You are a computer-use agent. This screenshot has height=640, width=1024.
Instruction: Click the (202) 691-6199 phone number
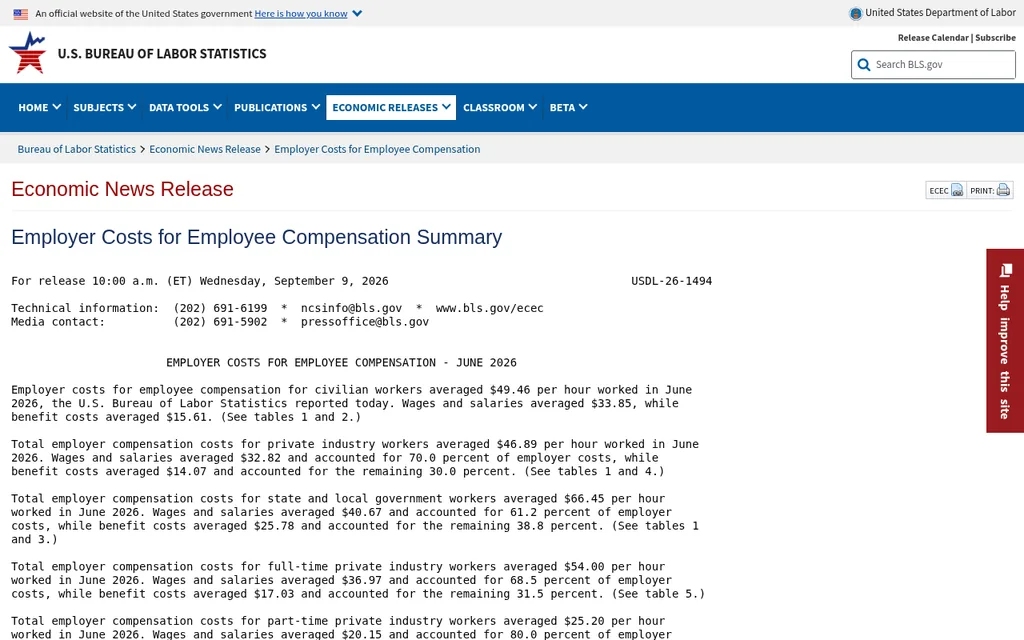coord(220,308)
